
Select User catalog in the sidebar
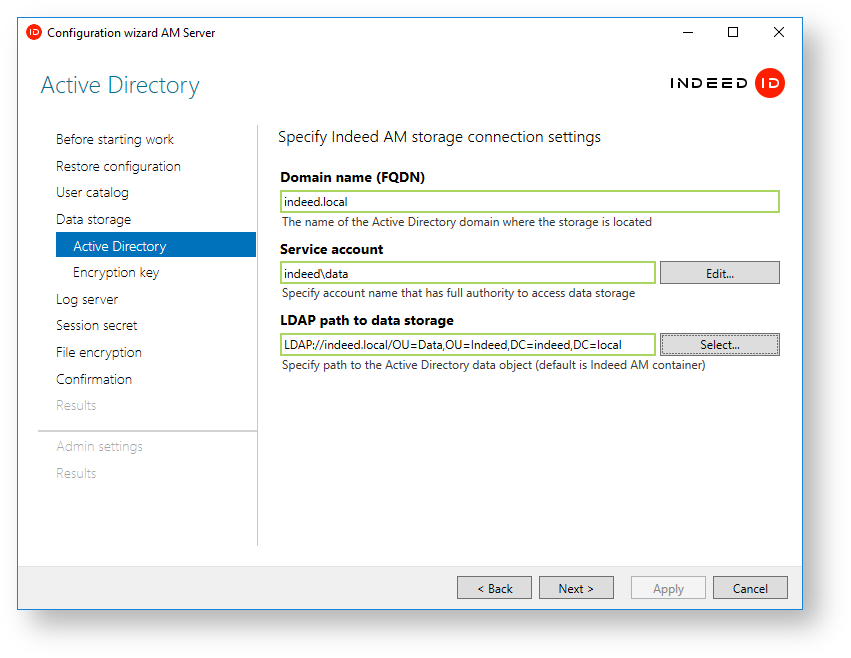[x=92, y=193]
